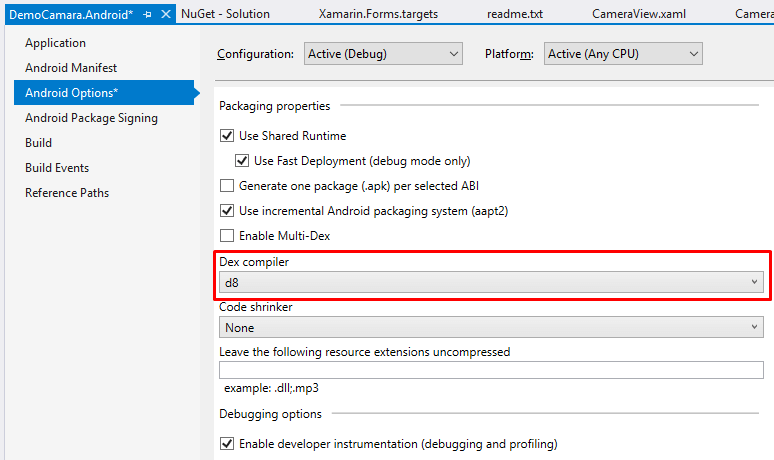Expand the Dex compiler dropdown
The height and width of the screenshot is (460, 774).
coord(491,282)
